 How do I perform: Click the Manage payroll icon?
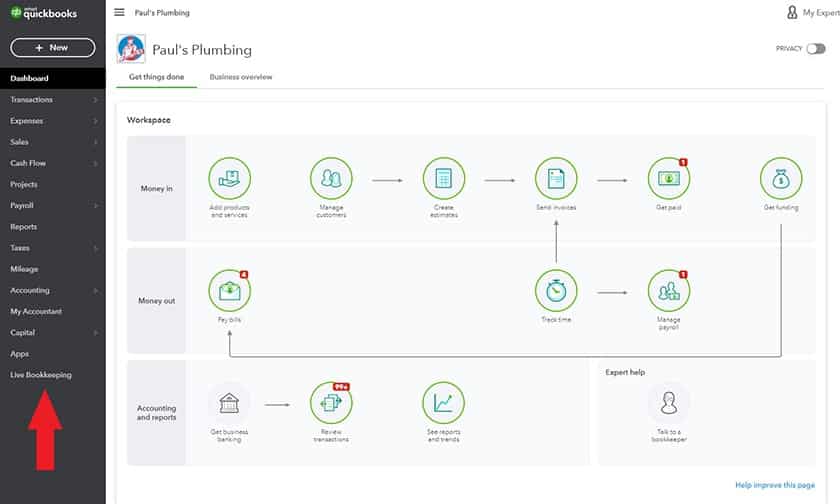(x=669, y=291)
